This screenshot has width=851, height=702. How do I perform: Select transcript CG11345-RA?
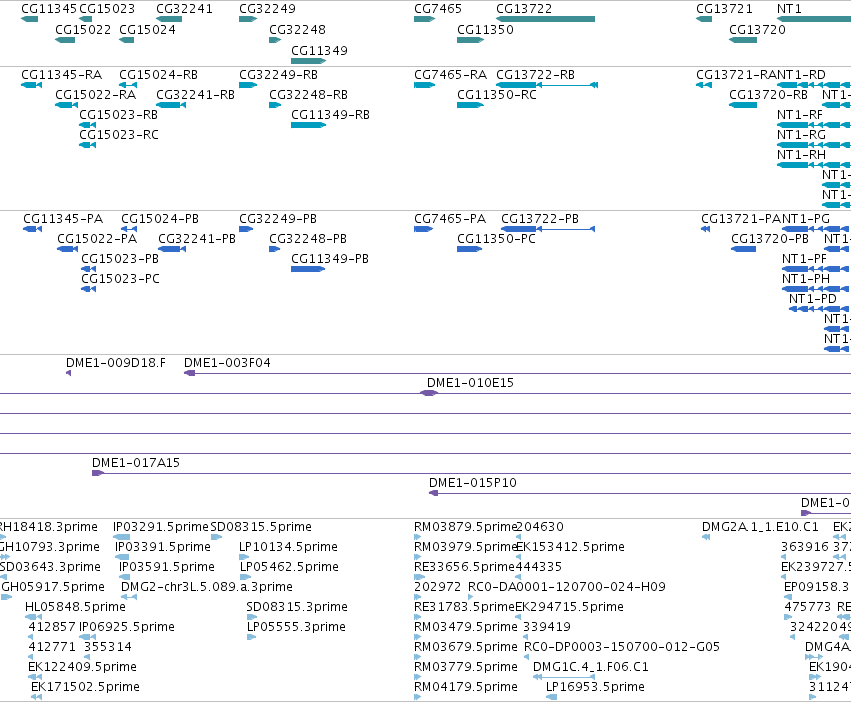[x=31, y=85]
